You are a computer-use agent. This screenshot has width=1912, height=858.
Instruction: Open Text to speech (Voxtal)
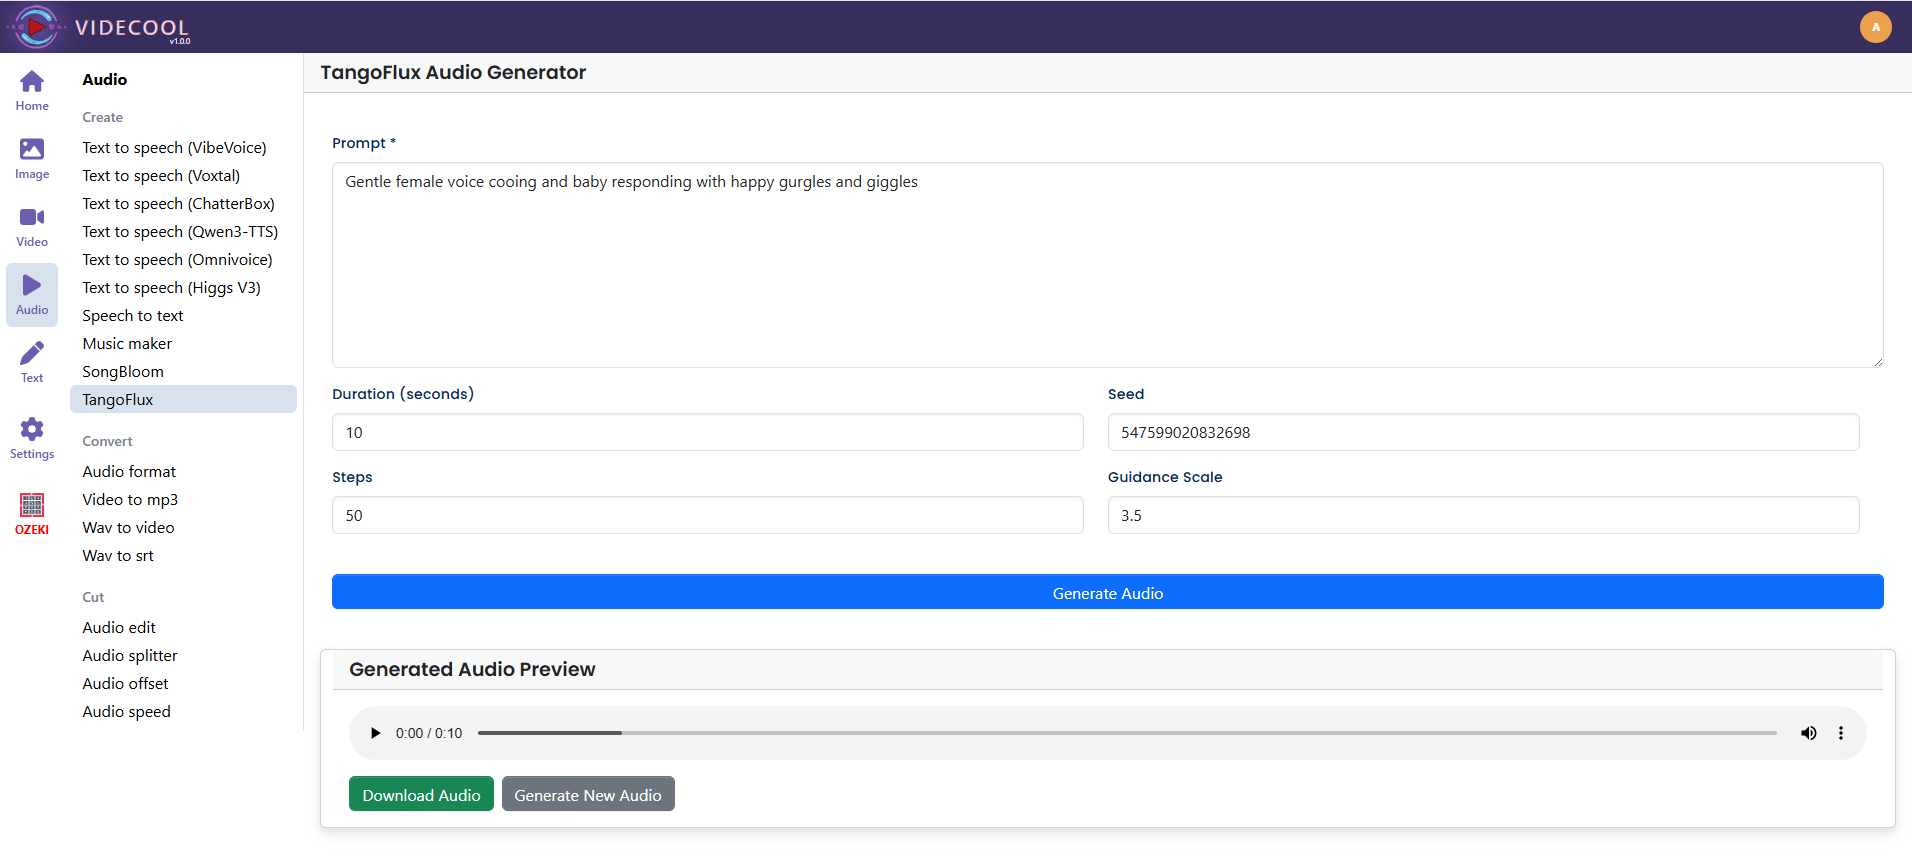click(161, 175)
